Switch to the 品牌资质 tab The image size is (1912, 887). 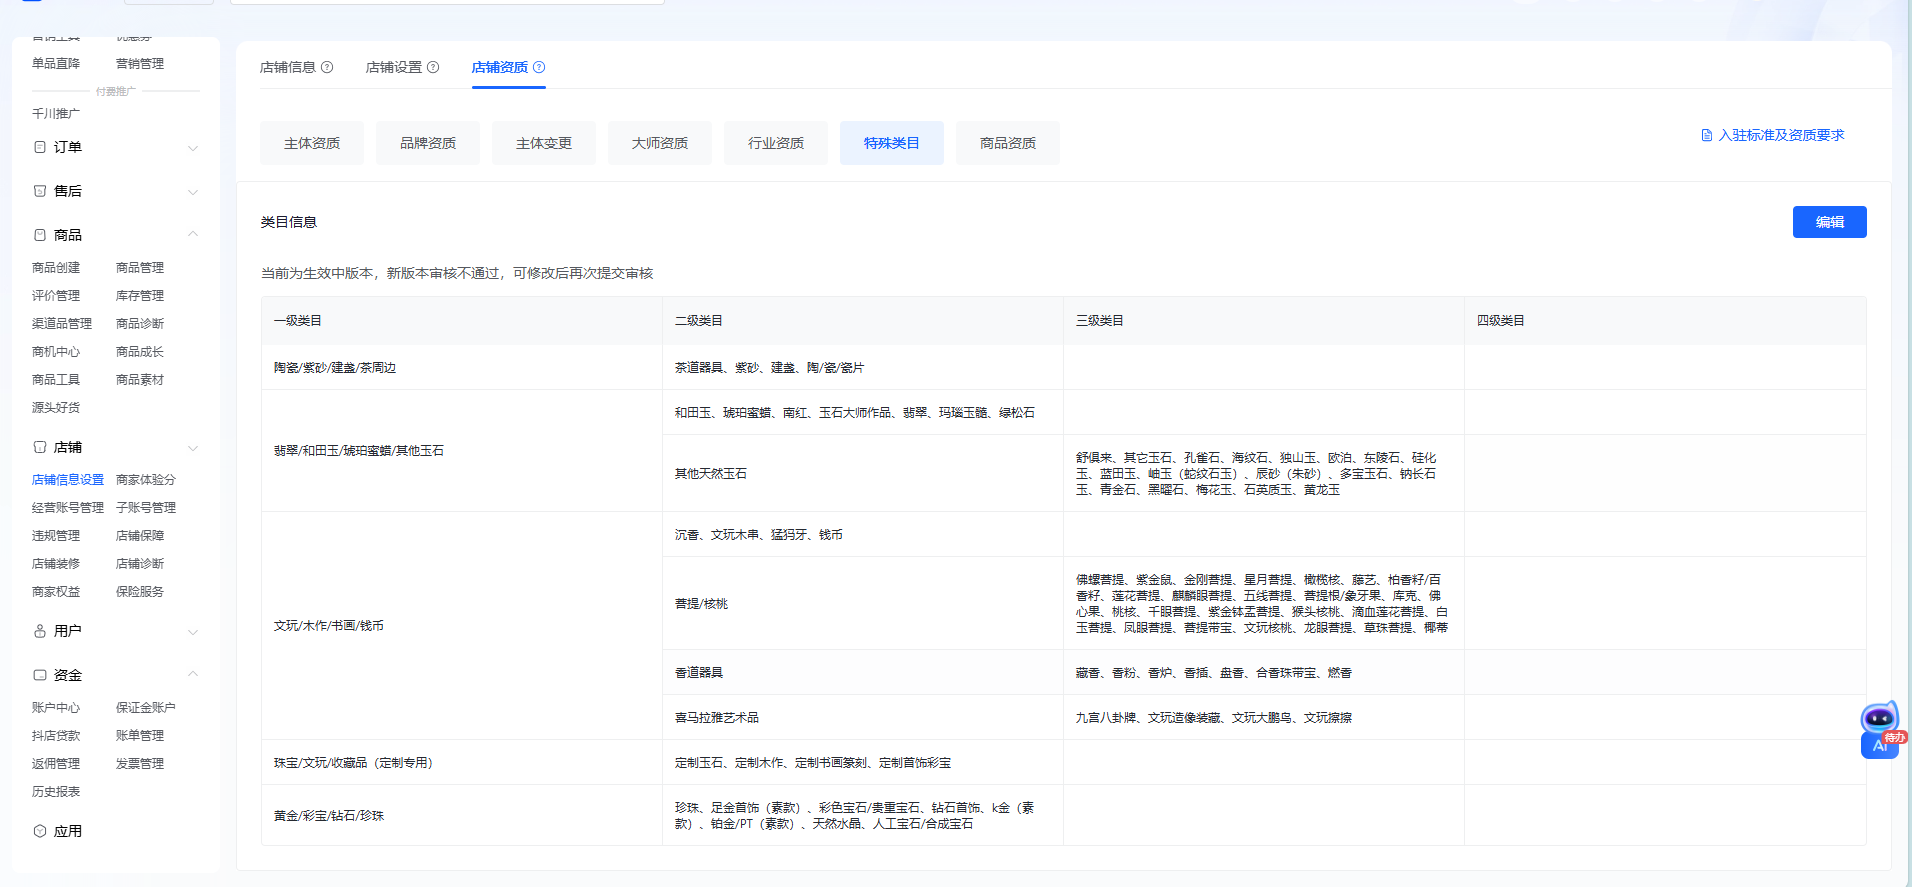click(x=428, y=143)
